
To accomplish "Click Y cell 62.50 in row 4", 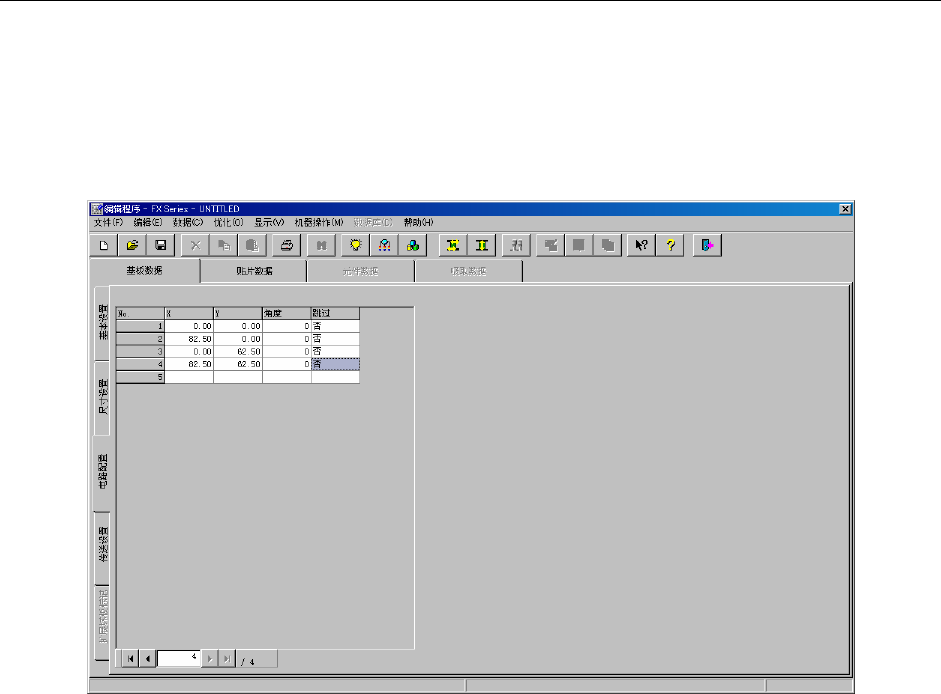I will coord(238,364).
